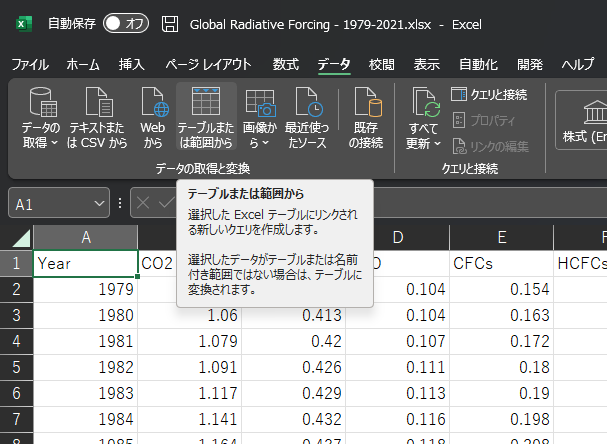Click cell with year 1982
This screenshot has height=444, width=607.
coord(86,367)
